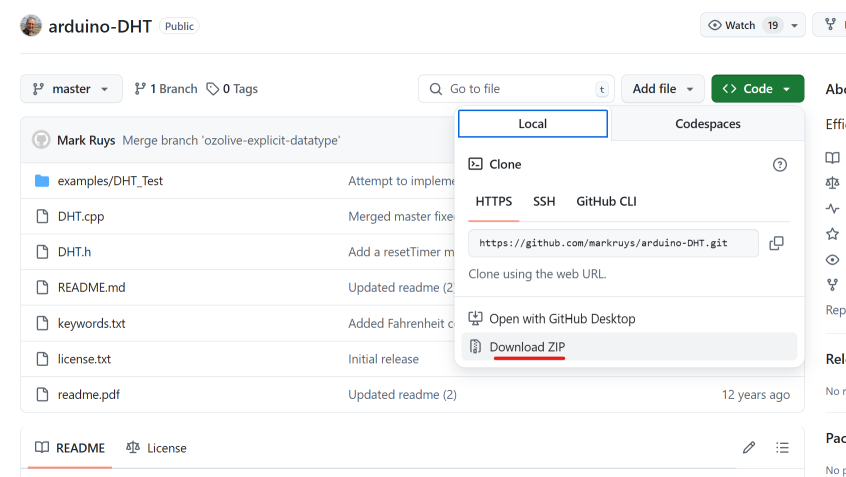Select the GitHub CLI clone tab
Screen dimensions: 846x477
point(606,201)
